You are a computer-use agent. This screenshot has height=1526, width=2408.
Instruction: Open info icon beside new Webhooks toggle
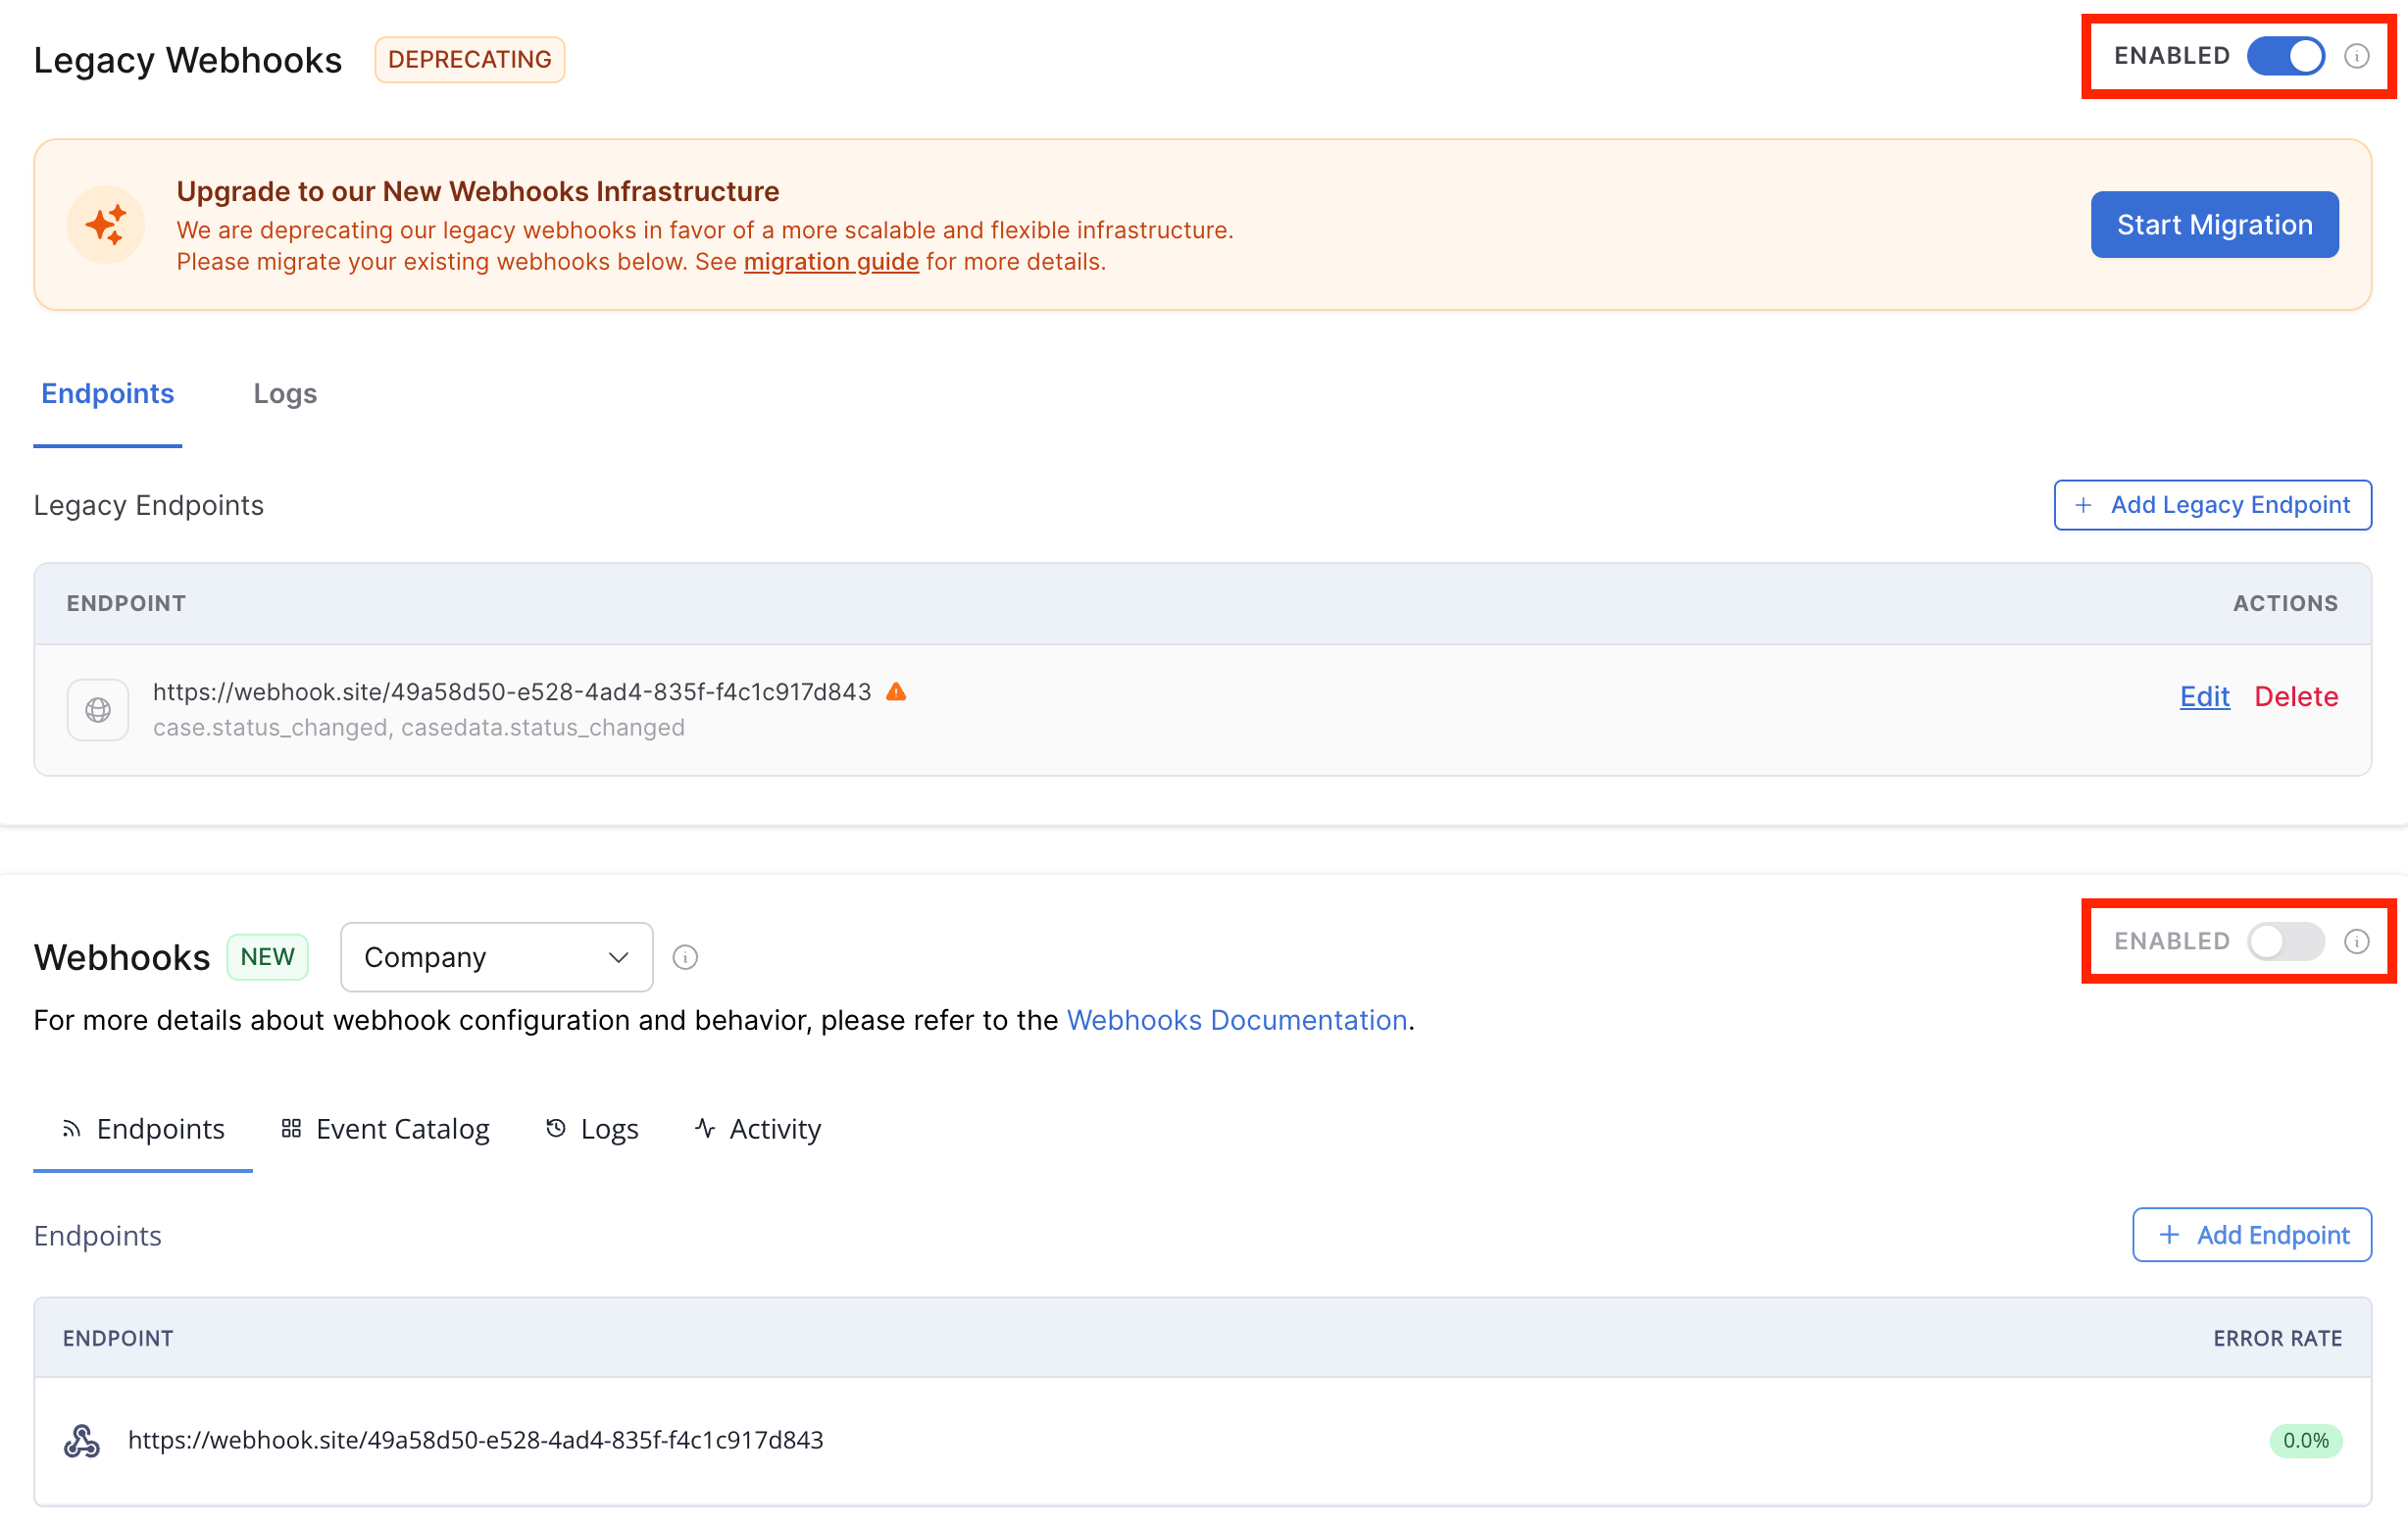point(2357,941)
